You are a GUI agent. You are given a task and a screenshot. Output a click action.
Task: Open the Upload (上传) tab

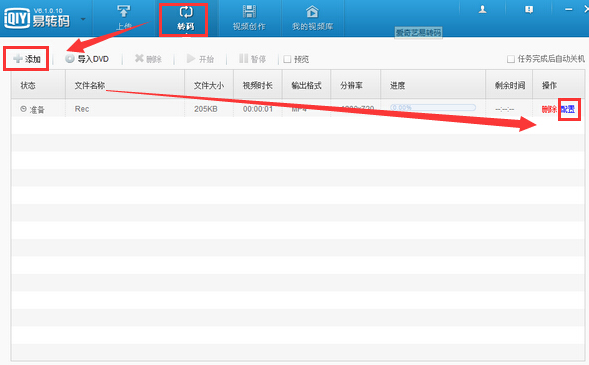124,18
